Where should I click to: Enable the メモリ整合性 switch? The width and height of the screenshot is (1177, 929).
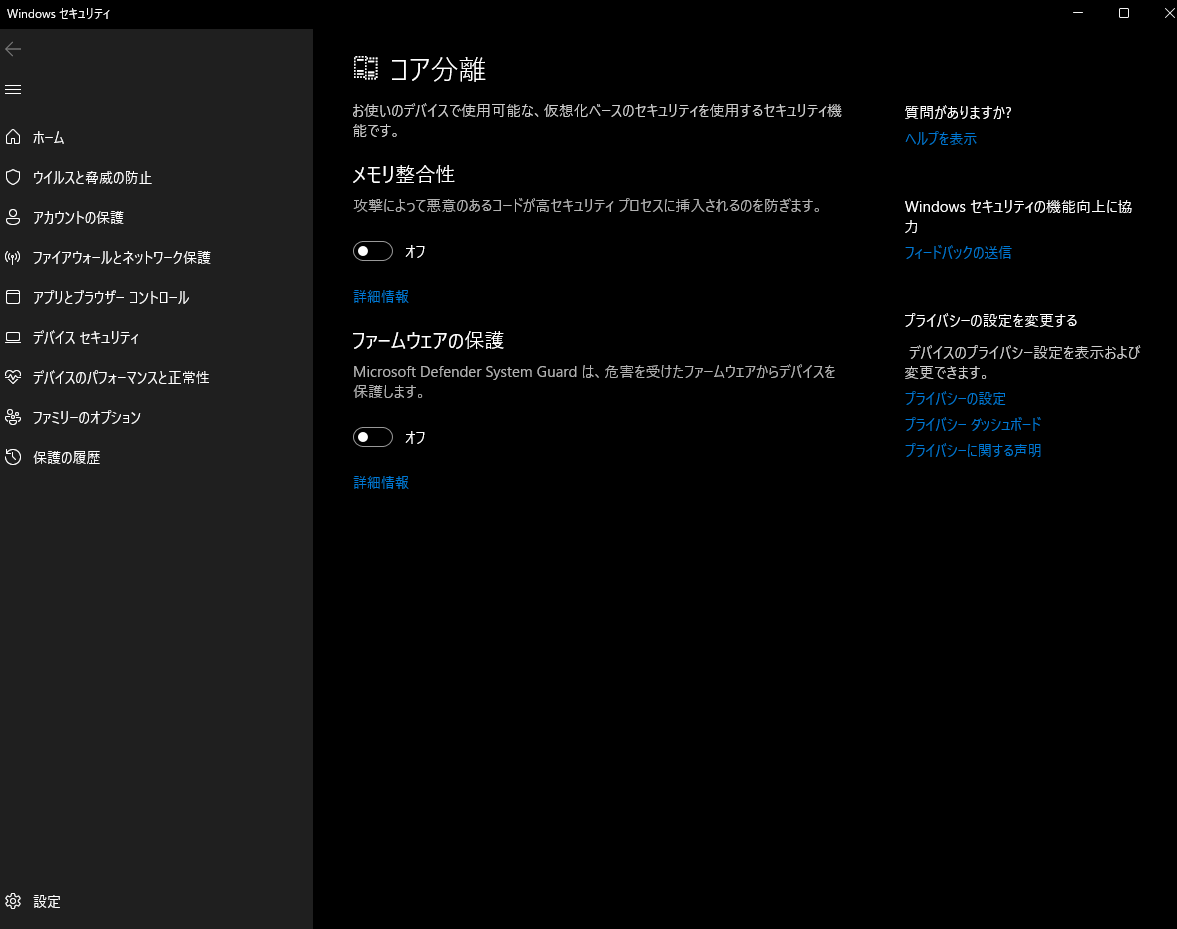tap(373, 251)
